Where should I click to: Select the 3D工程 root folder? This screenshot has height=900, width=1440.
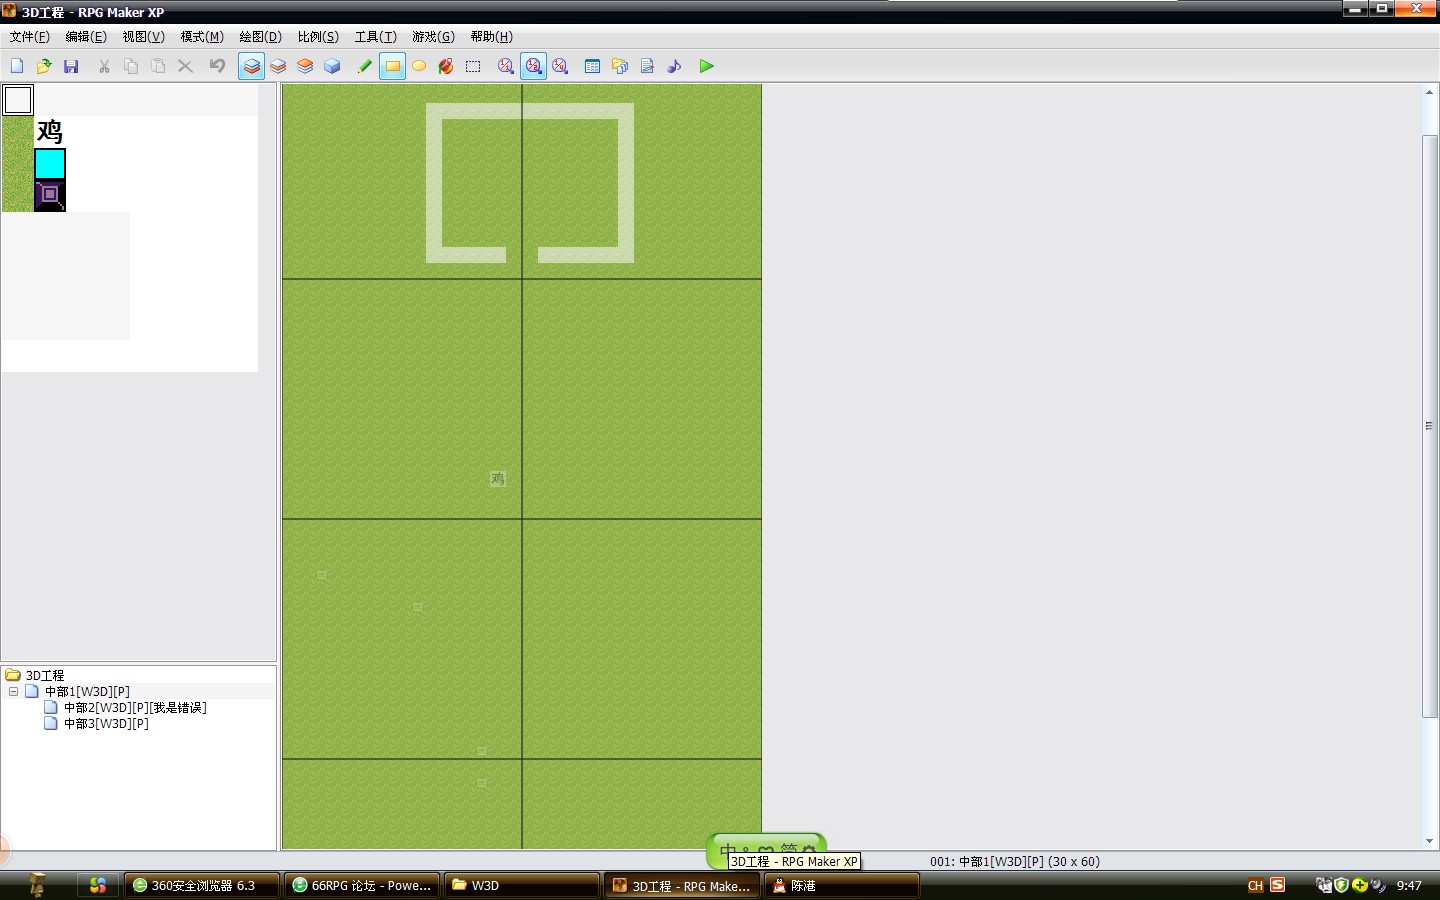click(x=44, y=675)
